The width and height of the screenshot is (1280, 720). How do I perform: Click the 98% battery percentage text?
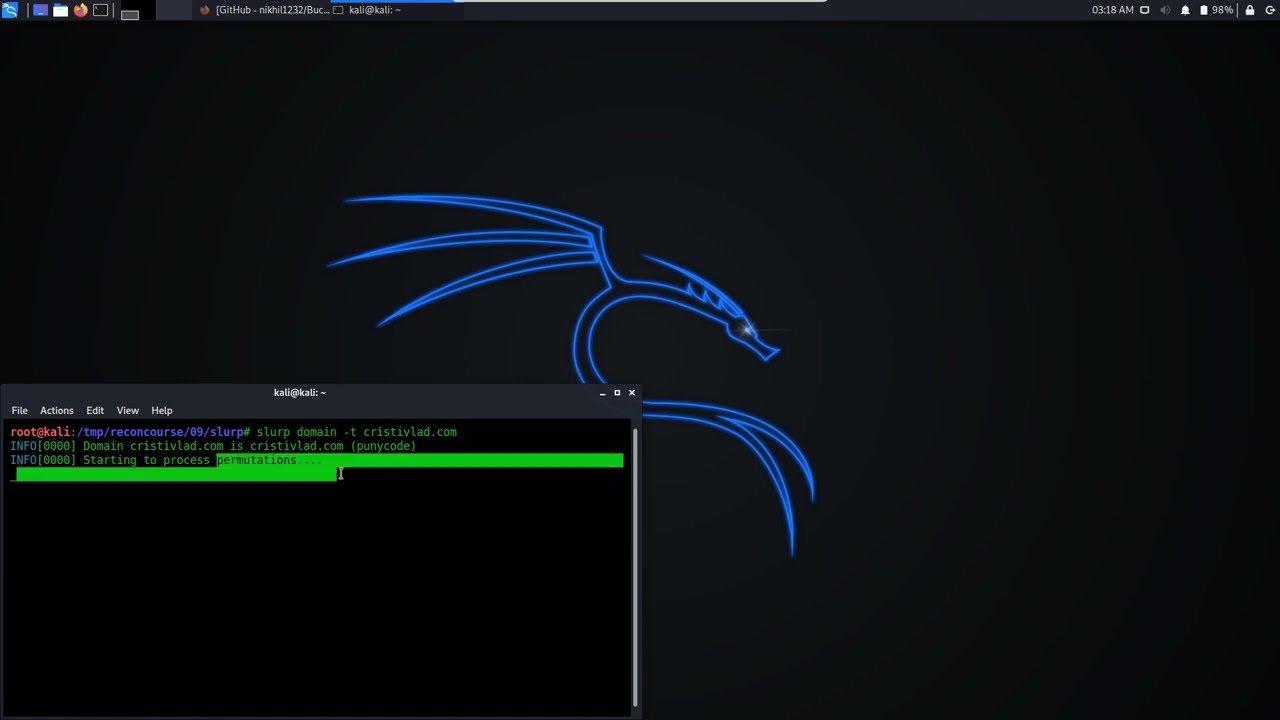tap(1223, 10)
